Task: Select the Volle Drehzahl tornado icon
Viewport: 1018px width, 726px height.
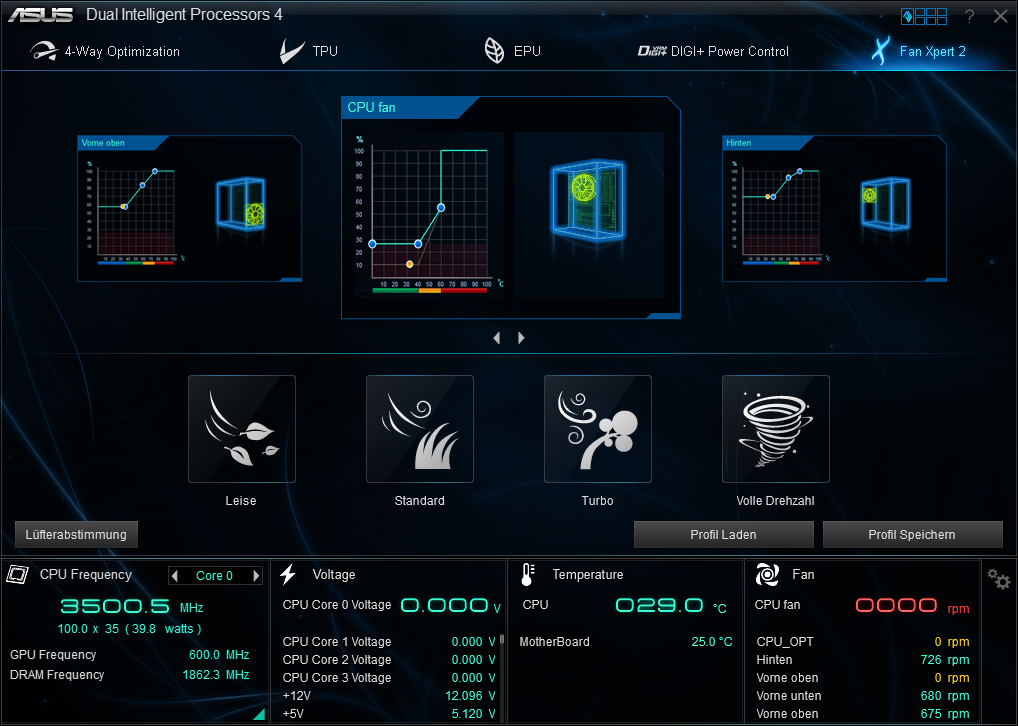Action: pos(775,429)
